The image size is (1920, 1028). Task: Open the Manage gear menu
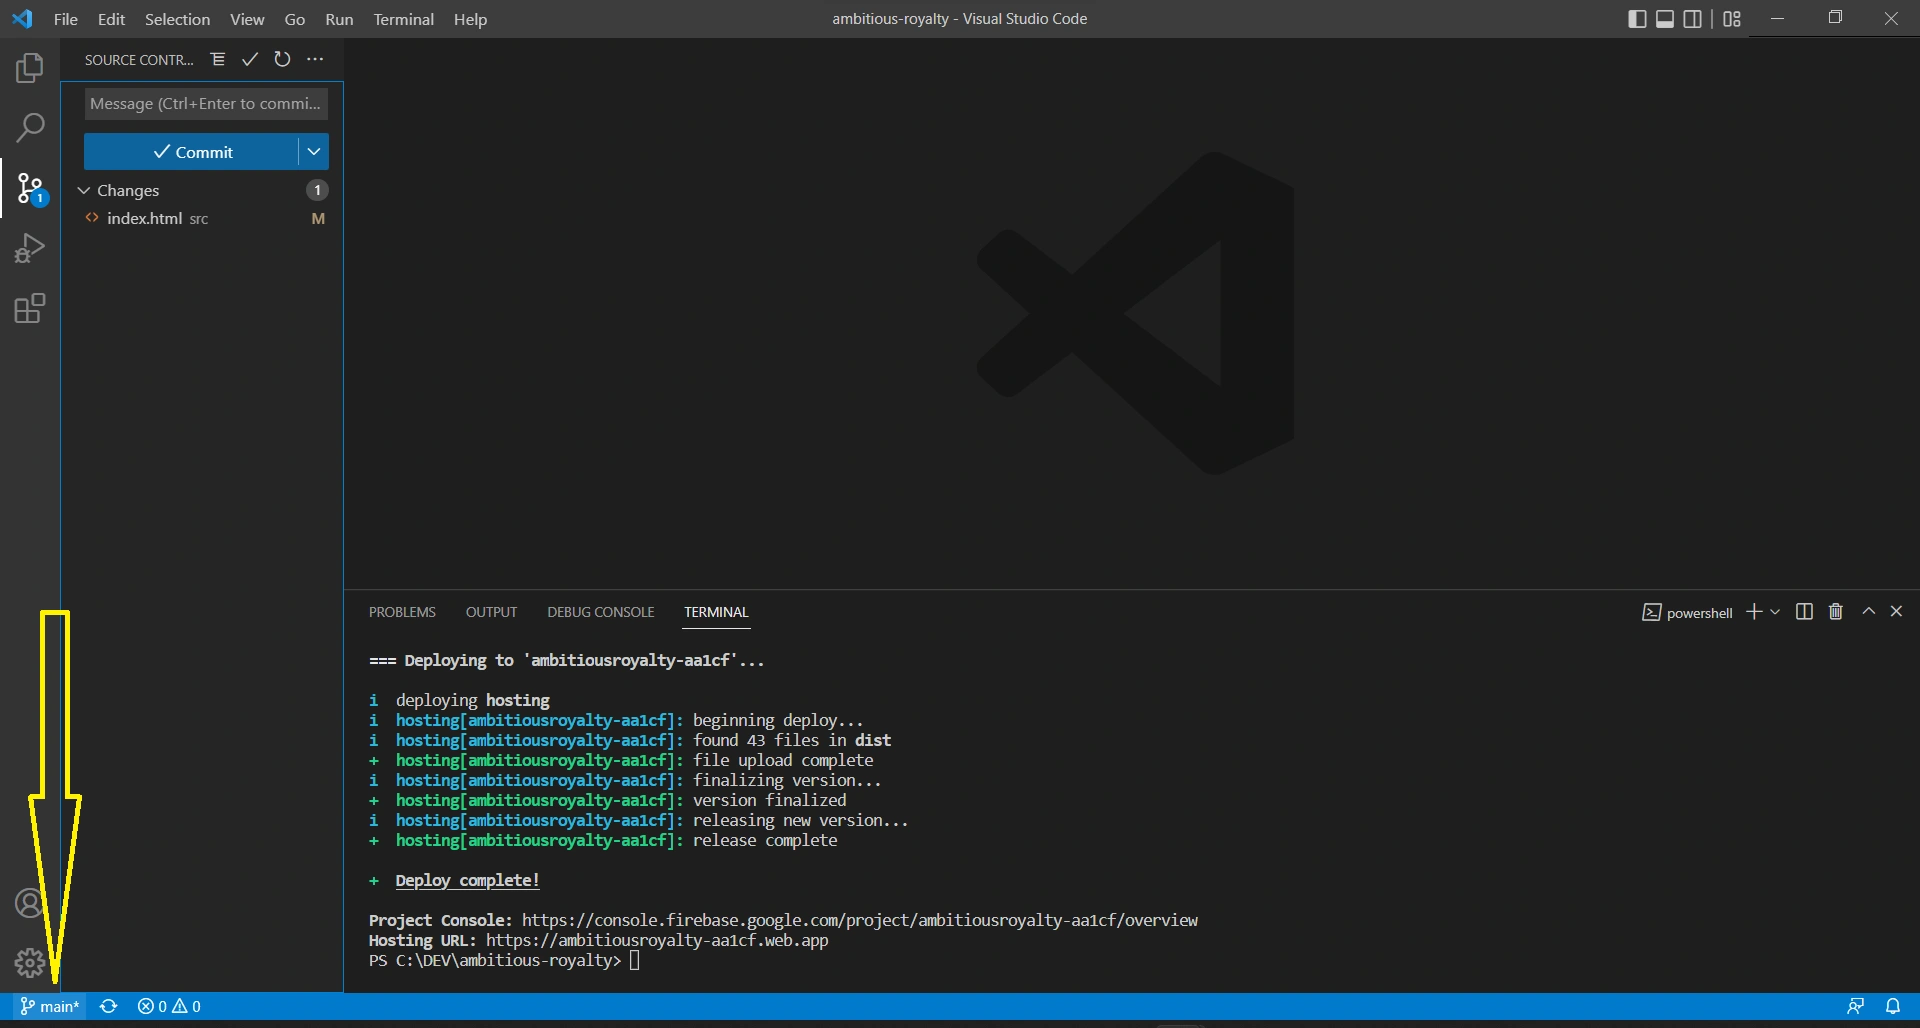(30, 963)
